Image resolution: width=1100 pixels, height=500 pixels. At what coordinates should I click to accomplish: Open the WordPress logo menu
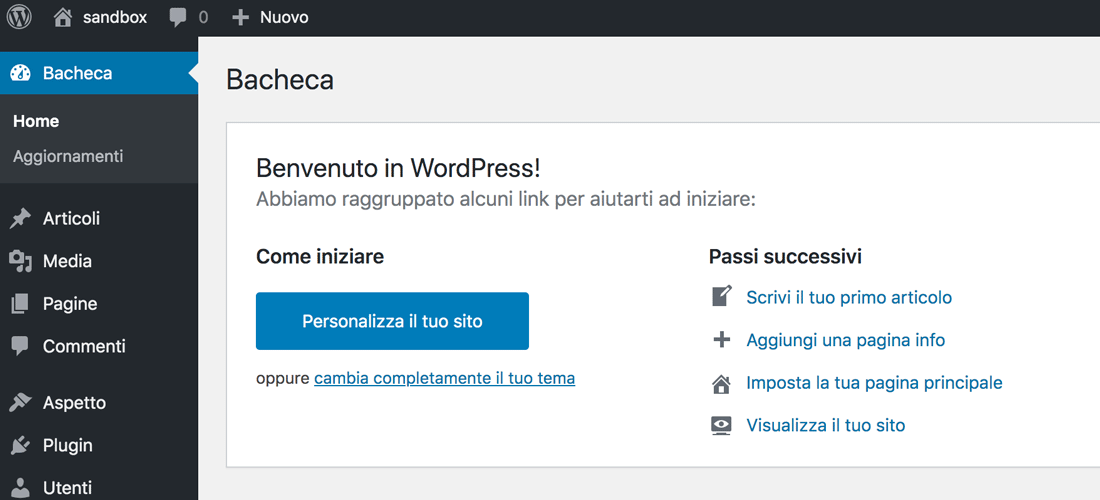(x=19, y=17)
